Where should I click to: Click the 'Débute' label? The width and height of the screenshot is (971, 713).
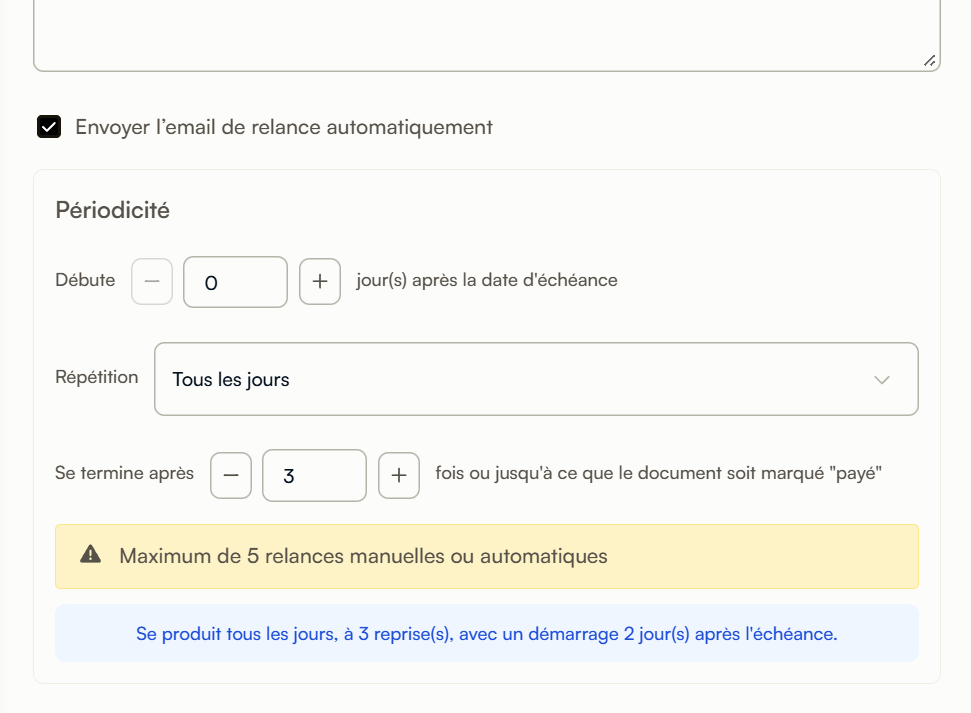85,280
